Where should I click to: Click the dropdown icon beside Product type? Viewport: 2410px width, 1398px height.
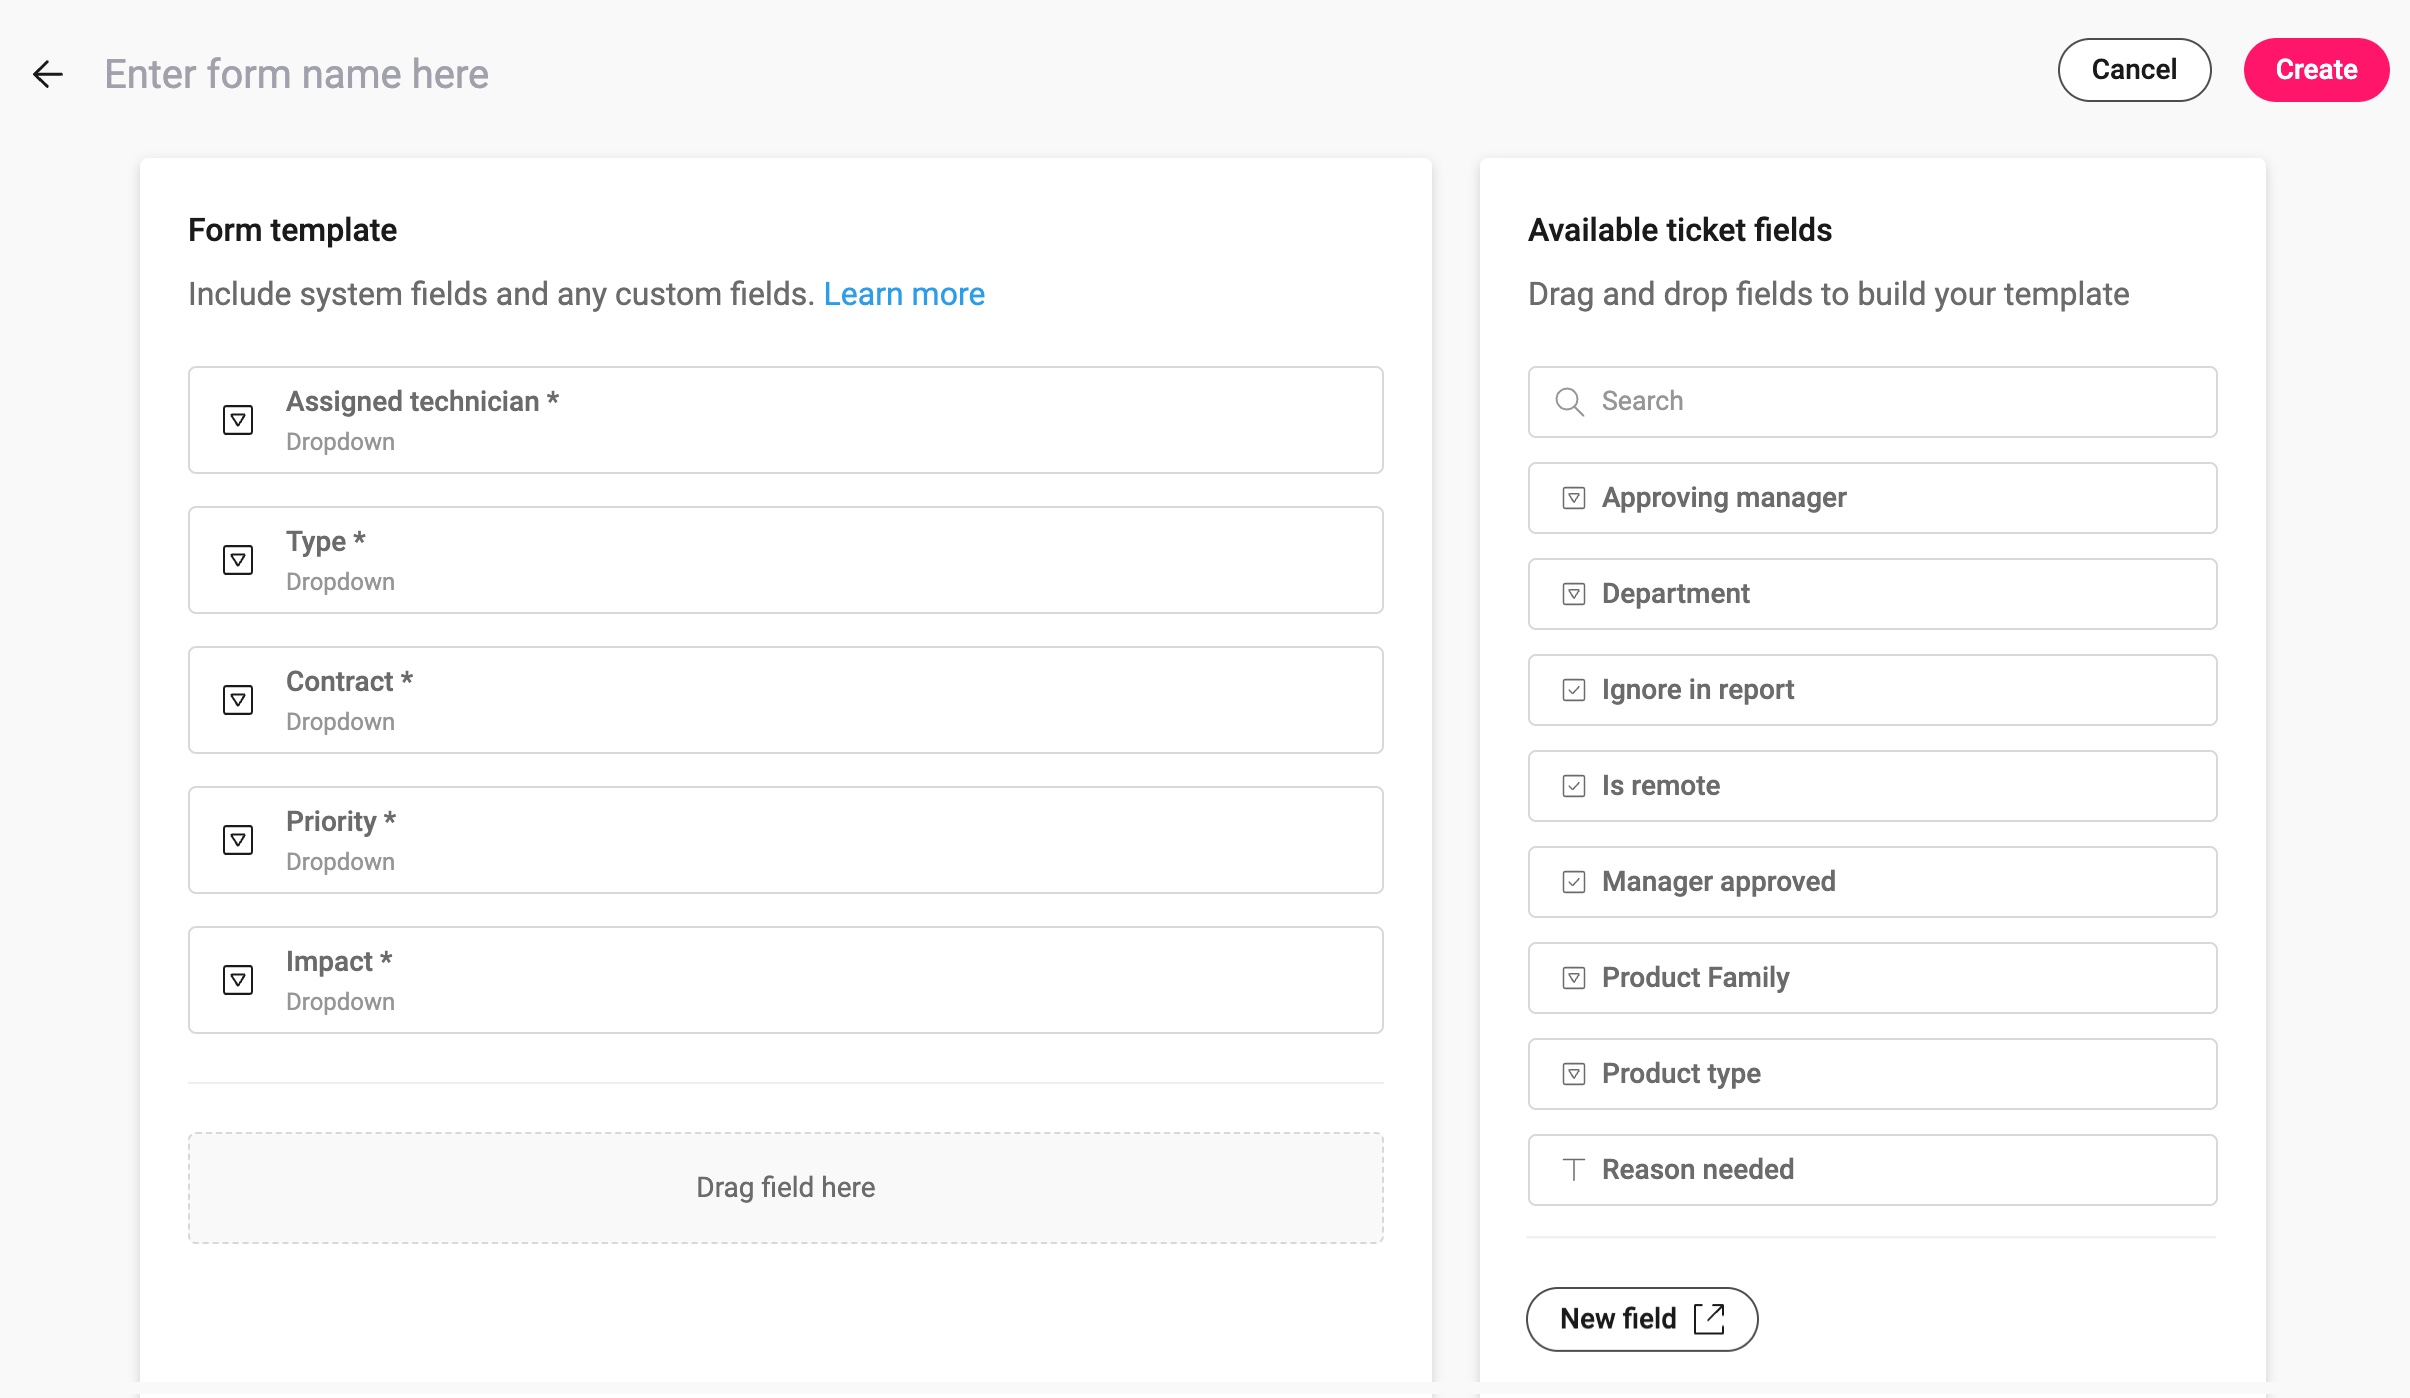1574,1073
